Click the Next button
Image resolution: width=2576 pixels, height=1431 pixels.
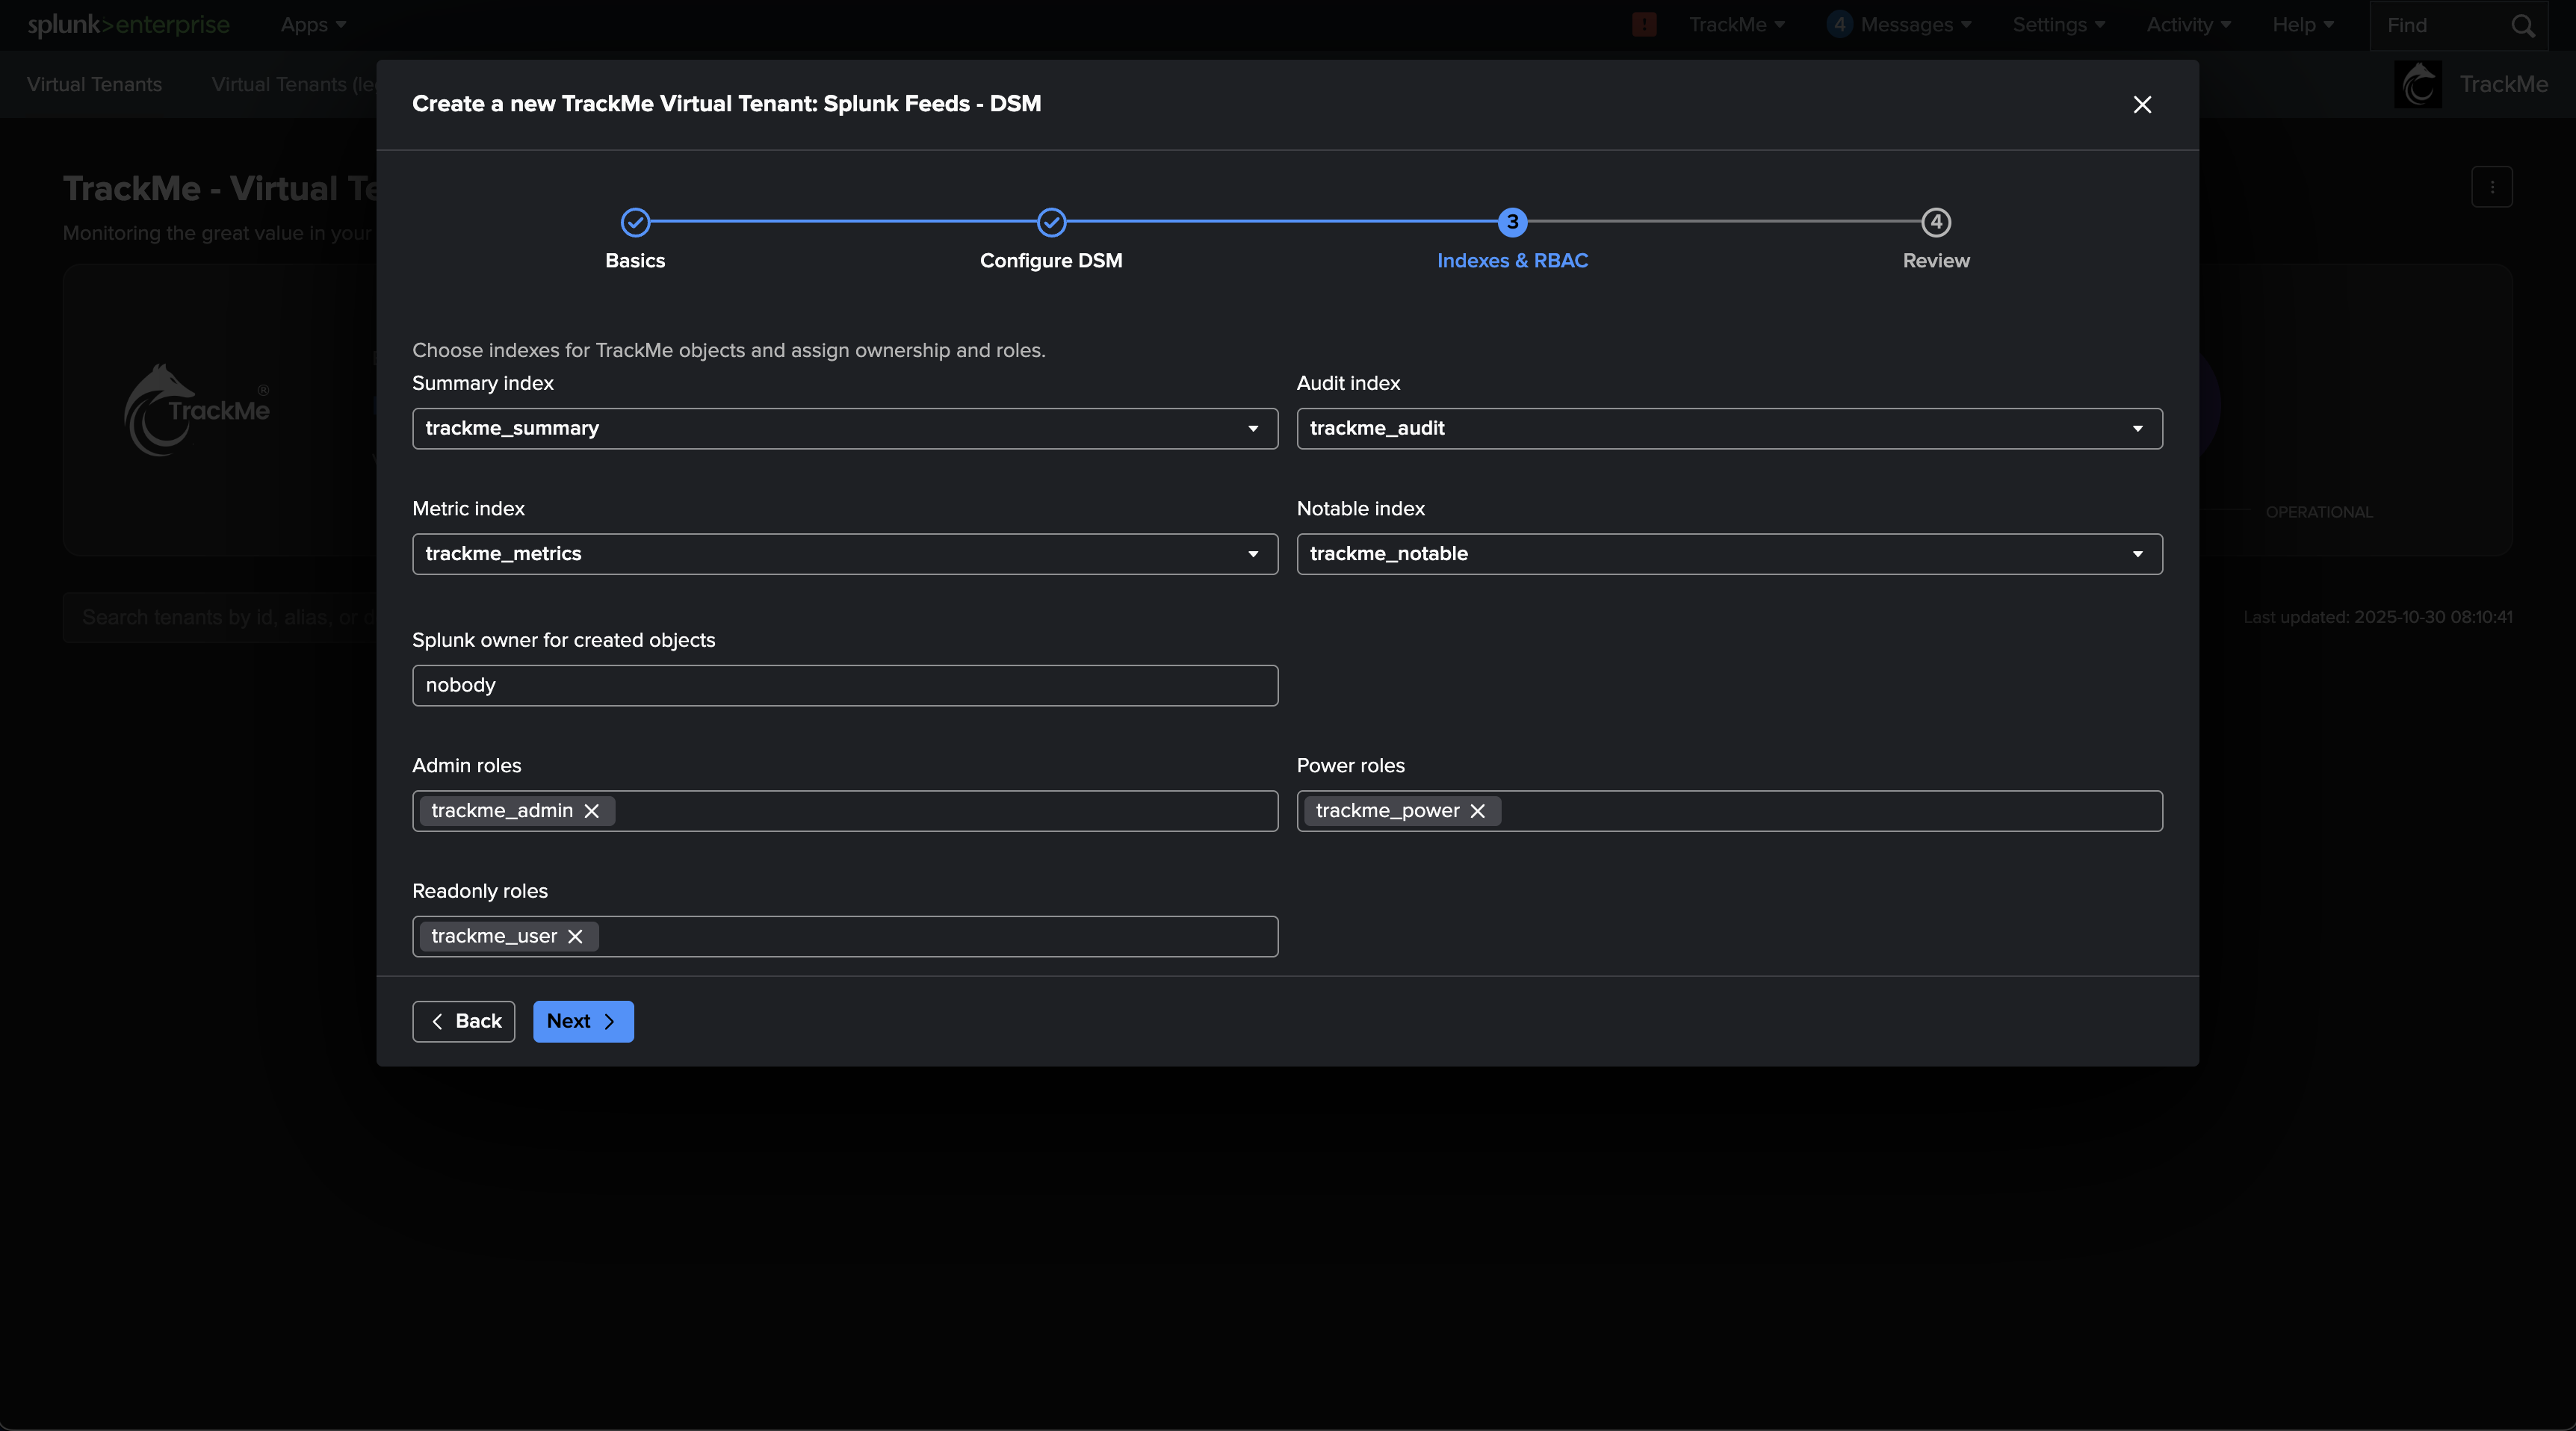tap(583, 1021)
